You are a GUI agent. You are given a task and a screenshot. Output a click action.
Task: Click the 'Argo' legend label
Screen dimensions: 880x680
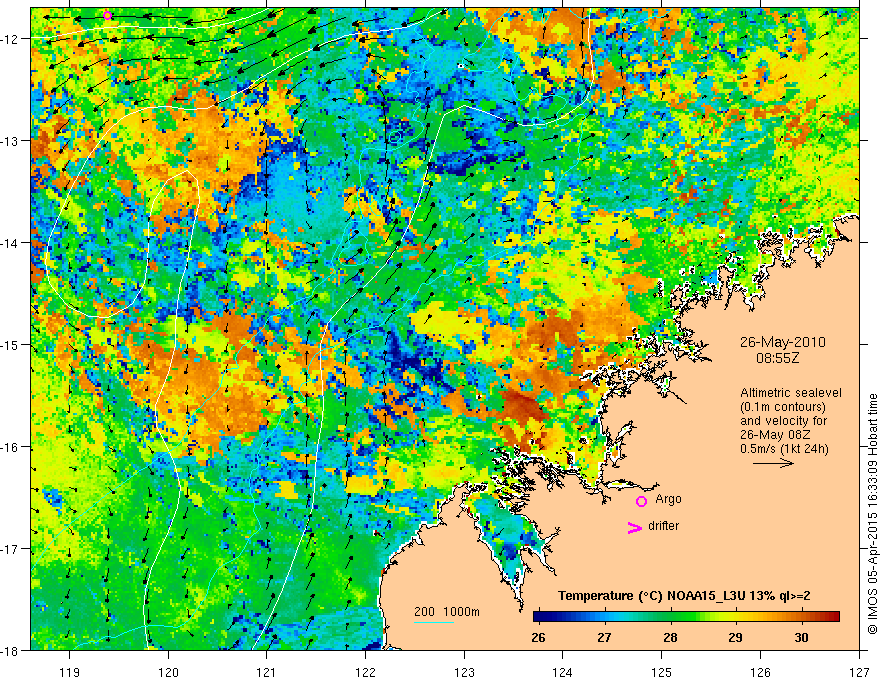coord(668,499)
